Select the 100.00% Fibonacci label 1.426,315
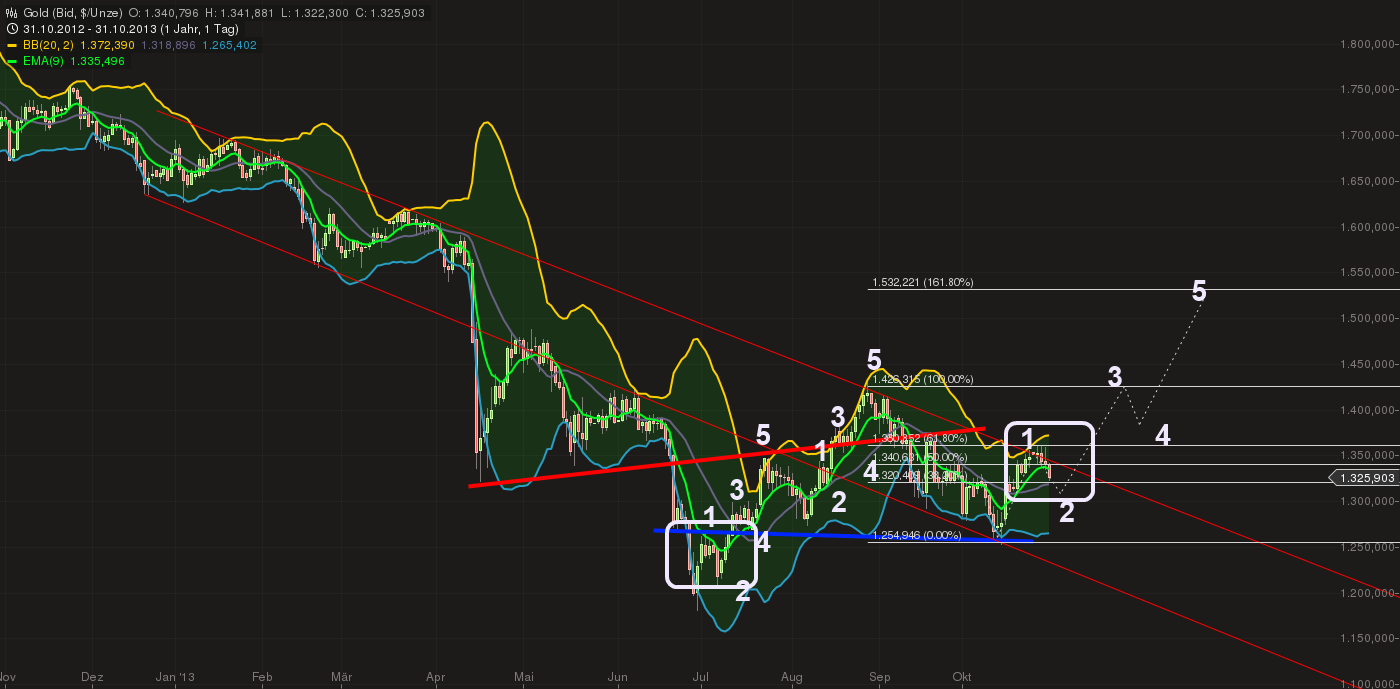The width and height of the screenshot is (1400, 689). click(x=922, y=380)
